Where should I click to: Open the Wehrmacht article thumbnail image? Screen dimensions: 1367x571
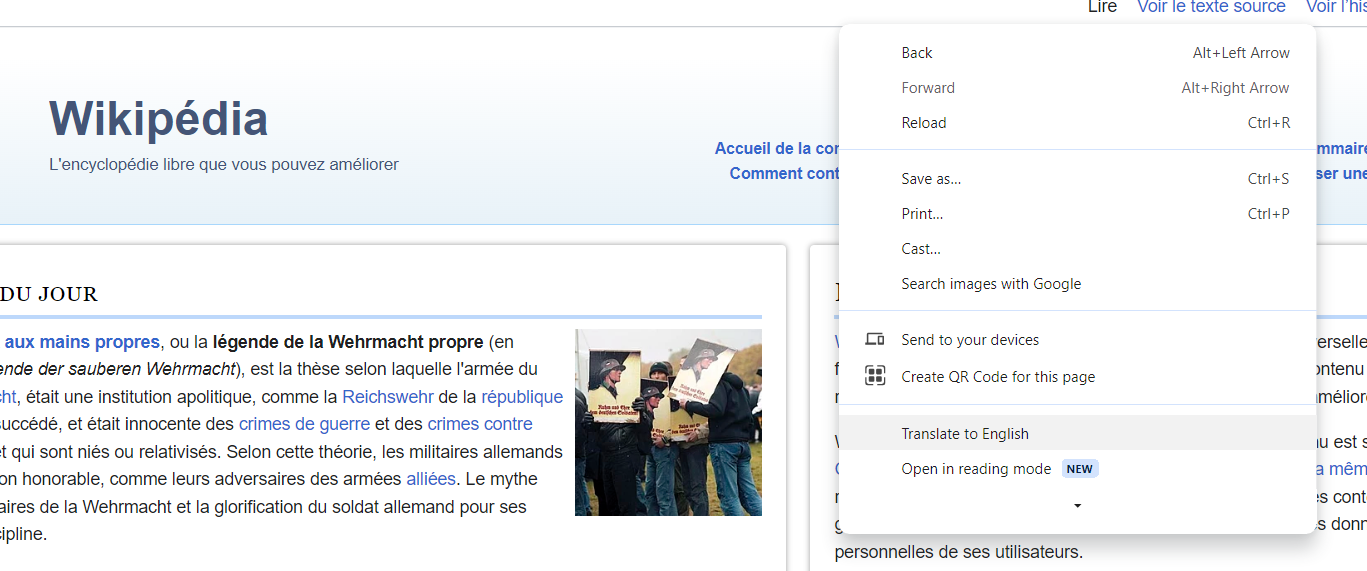pos(668,422)
